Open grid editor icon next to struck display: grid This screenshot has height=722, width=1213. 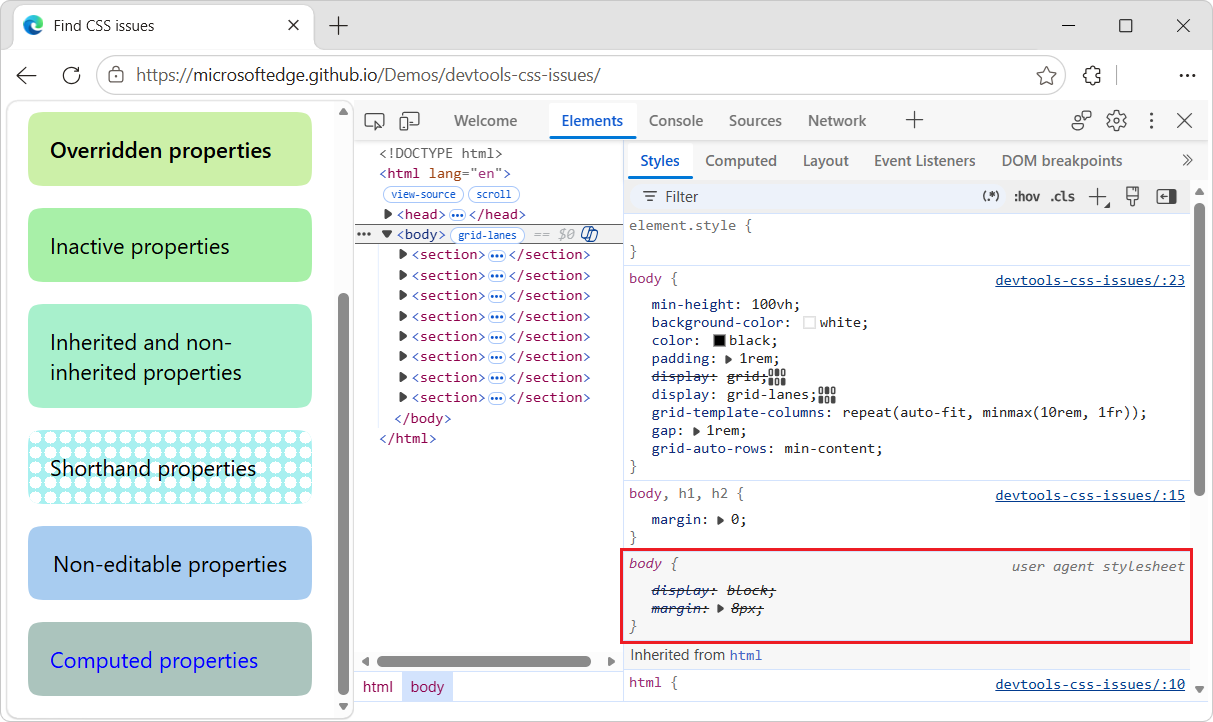click(x=777, y=377)
